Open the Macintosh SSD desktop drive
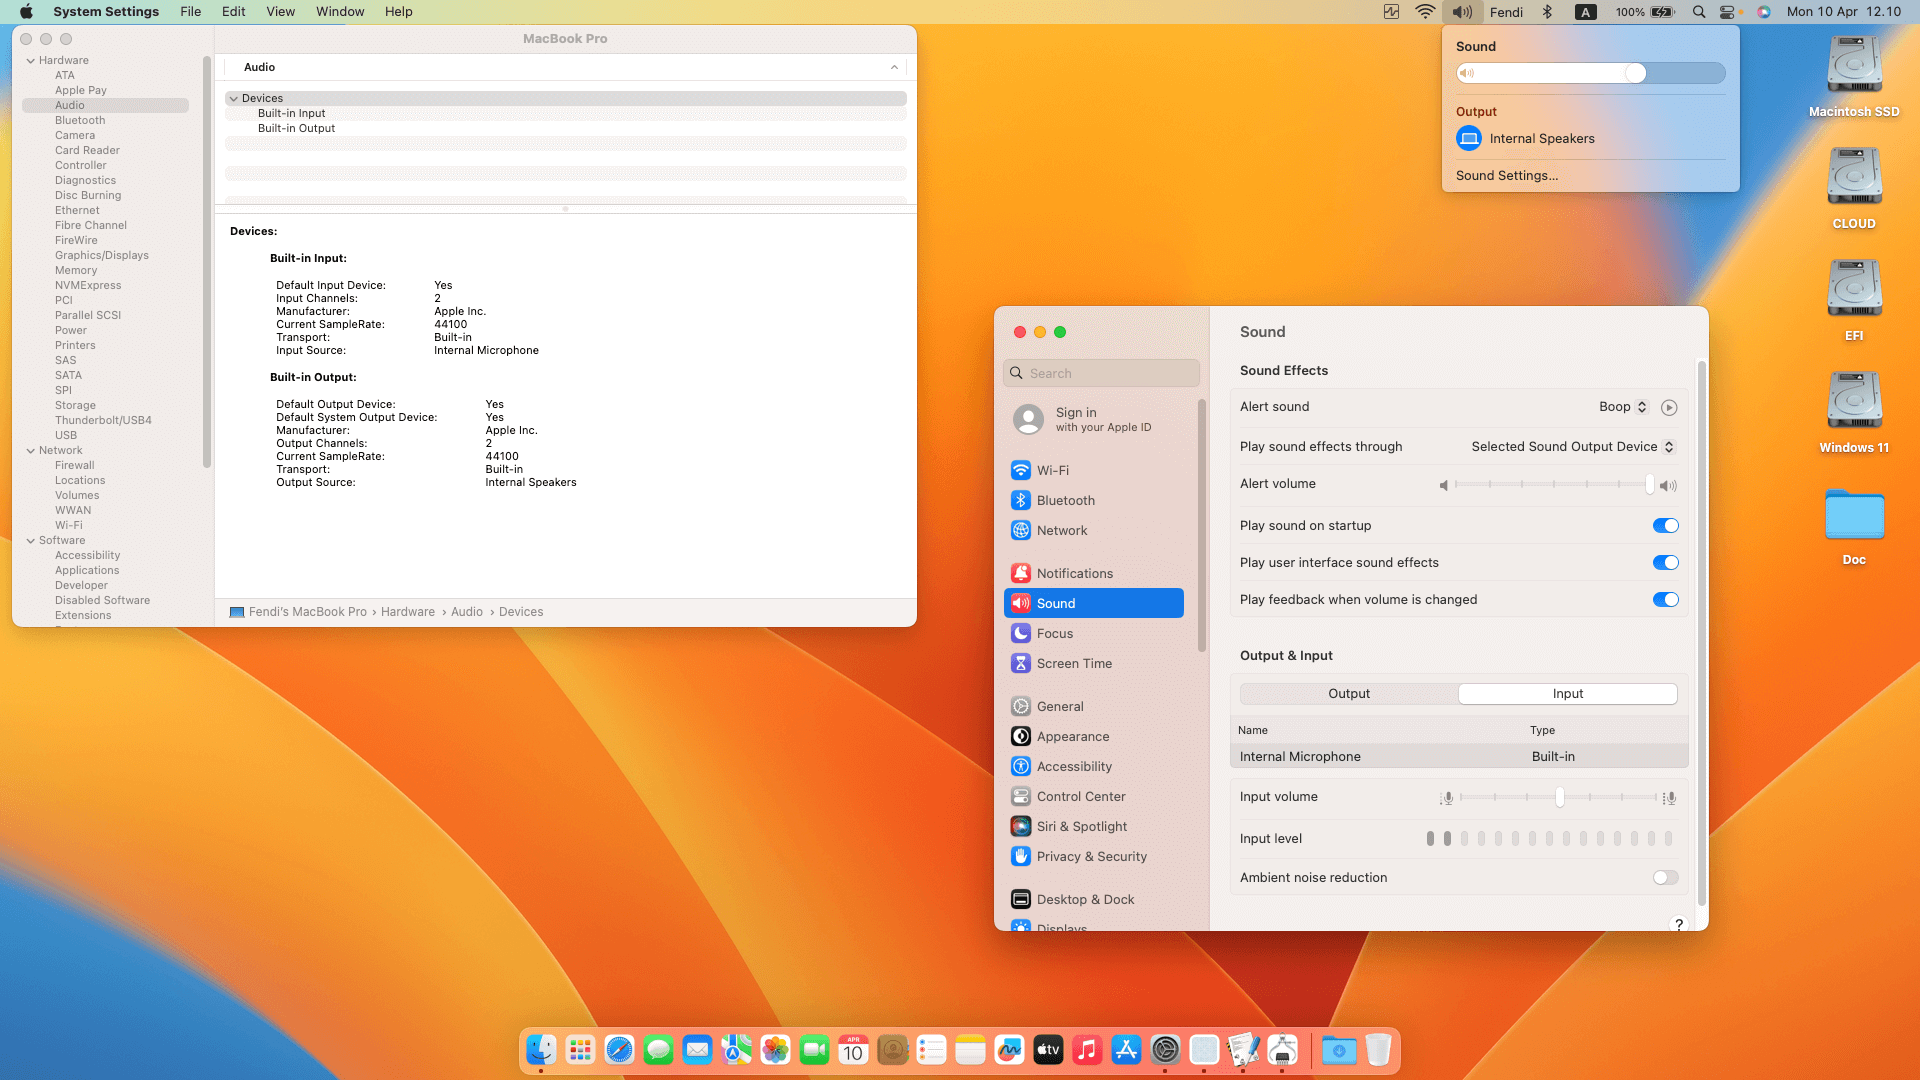1920x1080 pixels. pos(1854,77)
